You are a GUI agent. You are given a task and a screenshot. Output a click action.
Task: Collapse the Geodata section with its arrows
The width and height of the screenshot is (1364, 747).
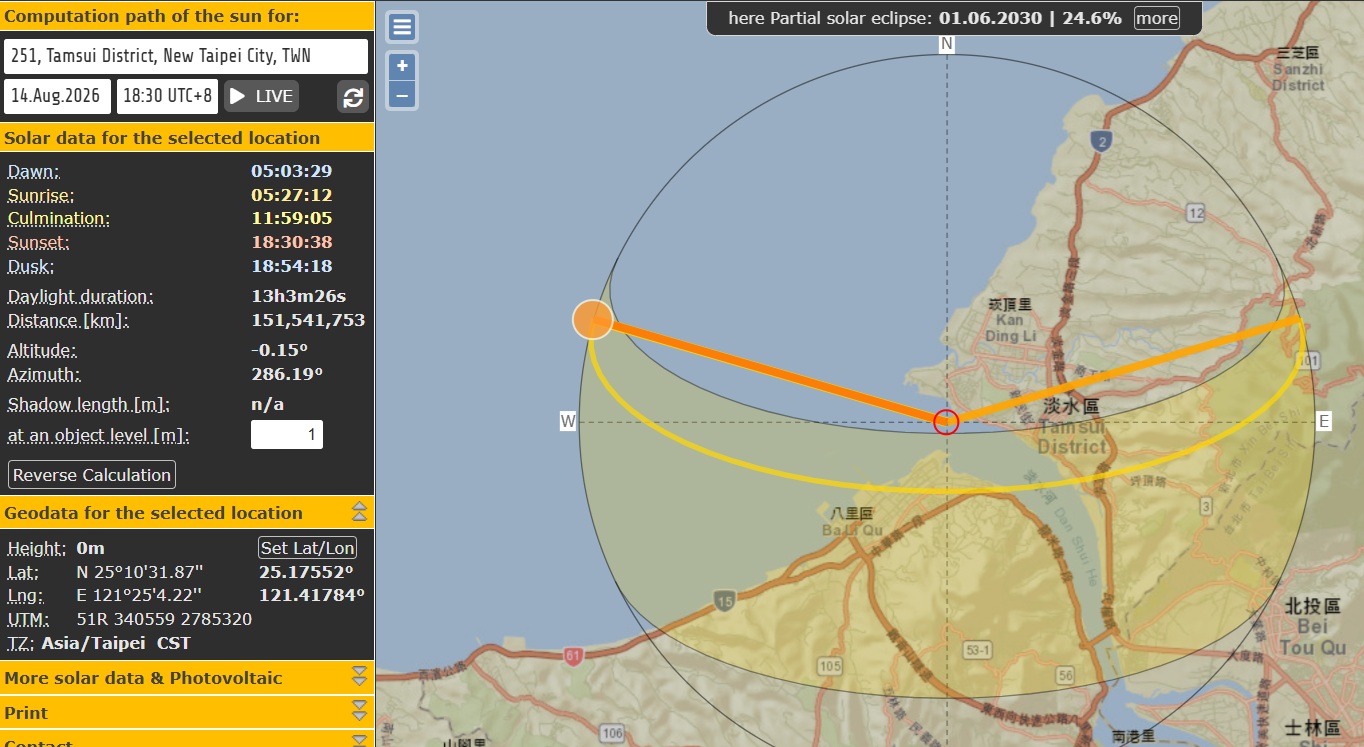(359, 512)
